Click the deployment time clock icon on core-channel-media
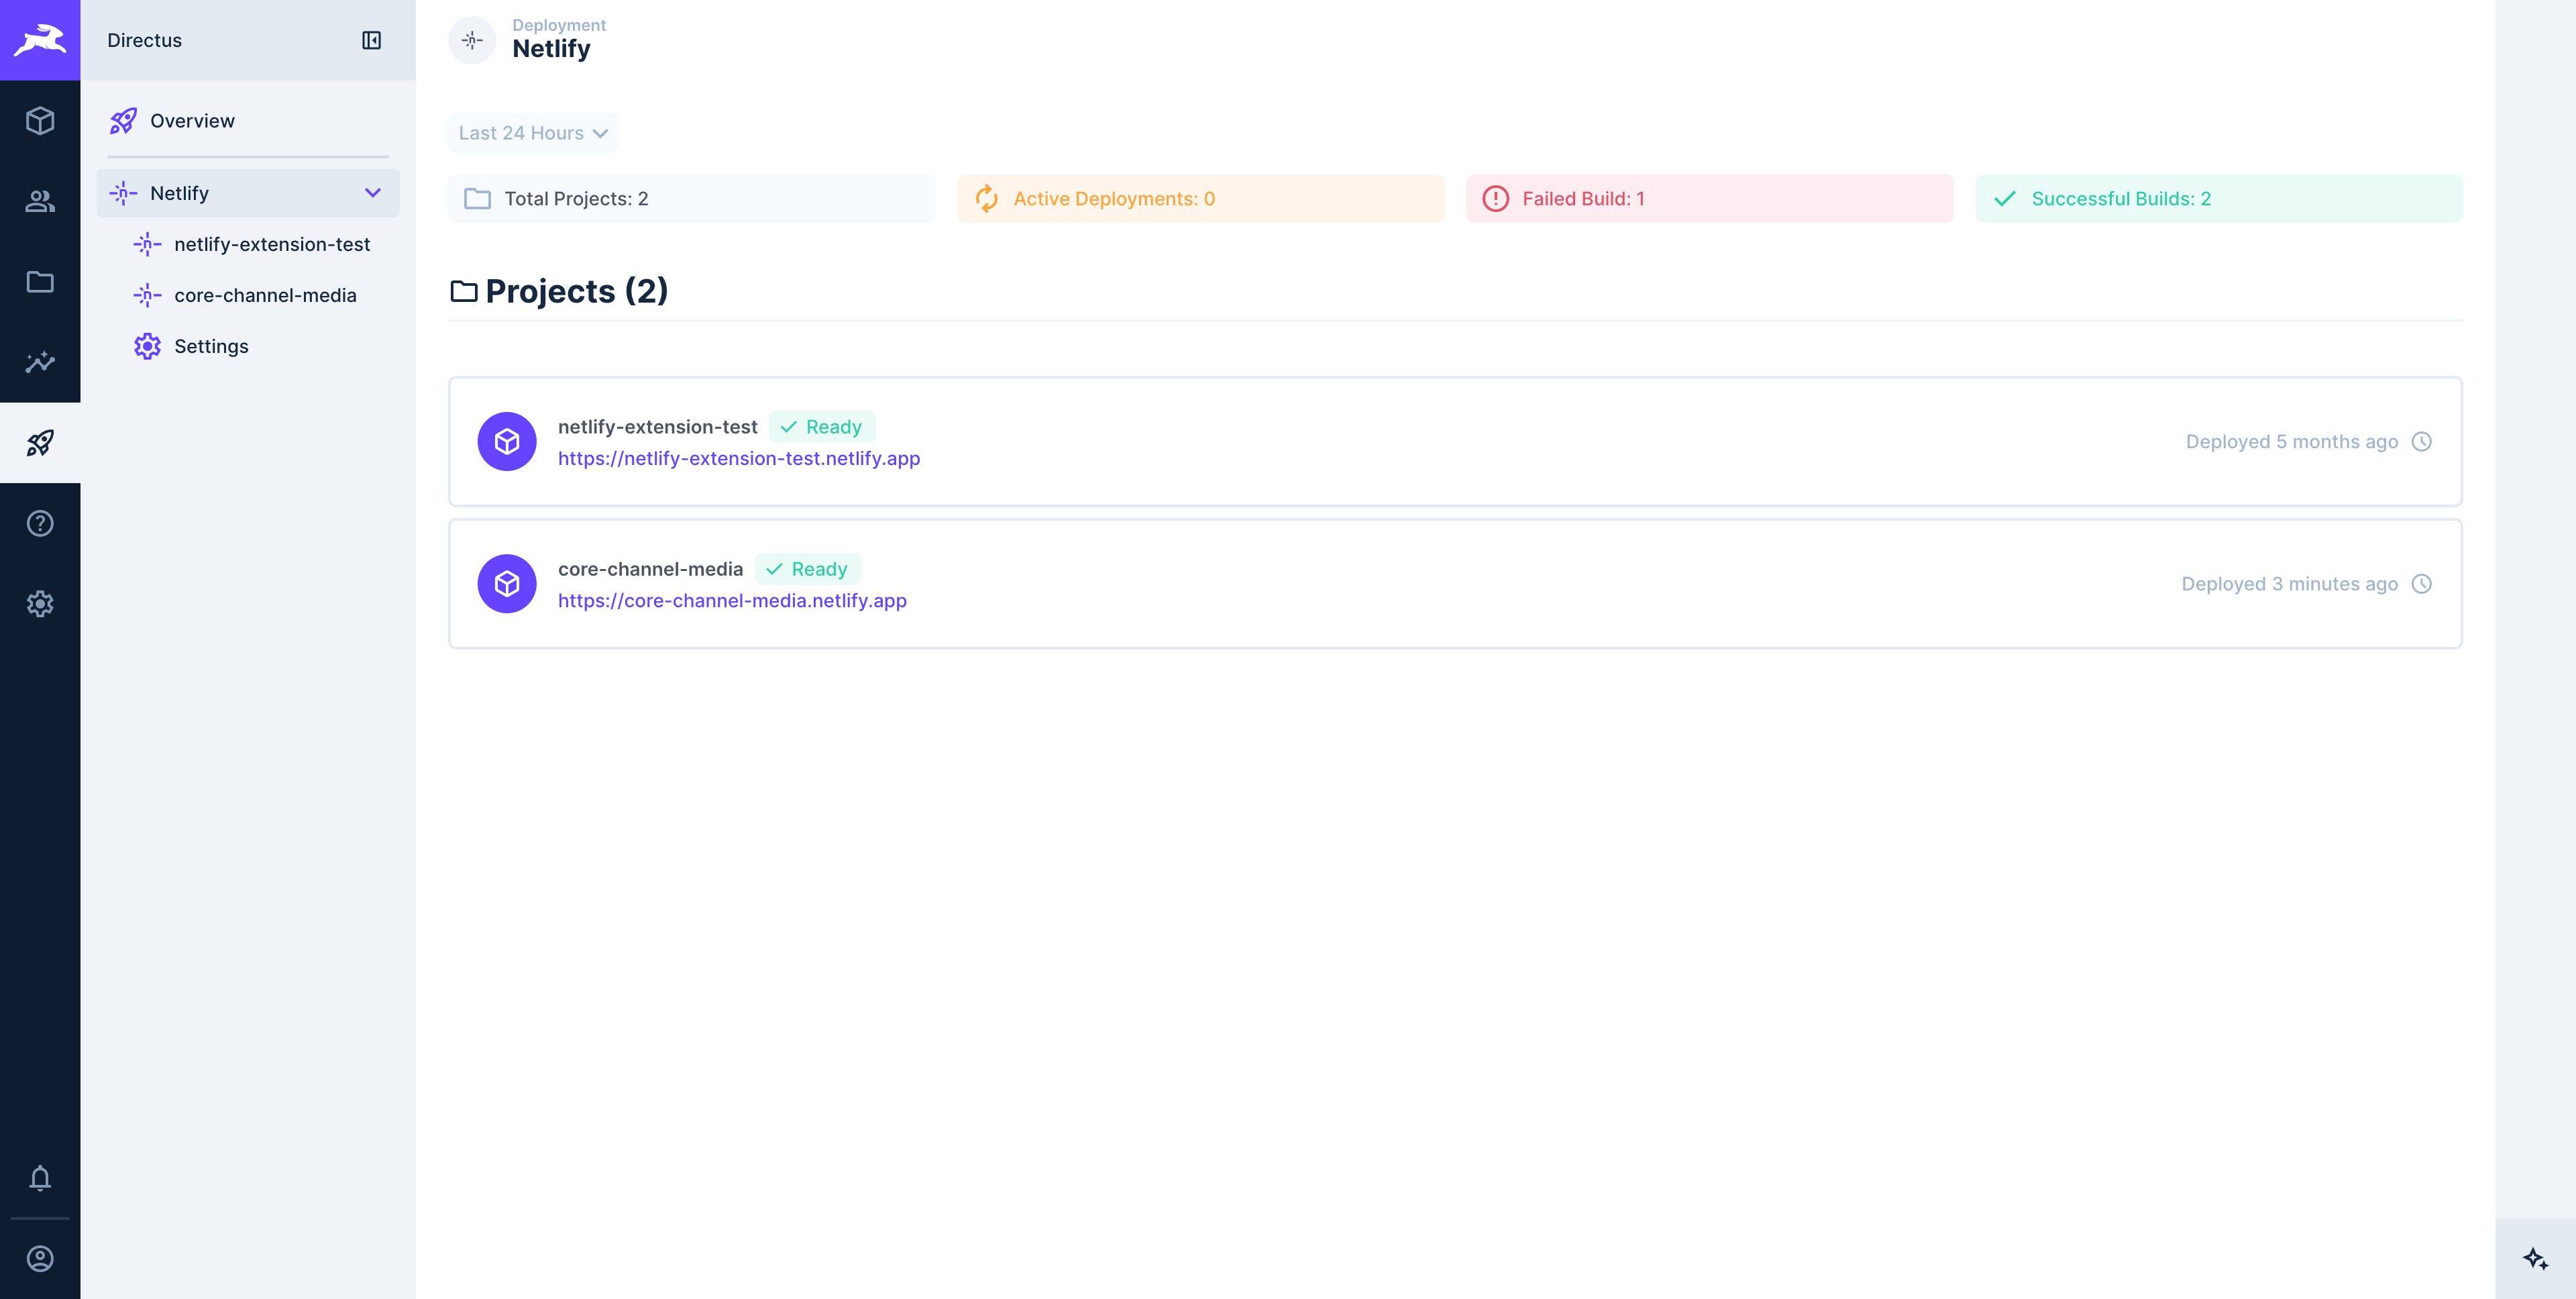This screenshot has height=1299, width=2576. pyautogui.click(x=2422, y=583)
